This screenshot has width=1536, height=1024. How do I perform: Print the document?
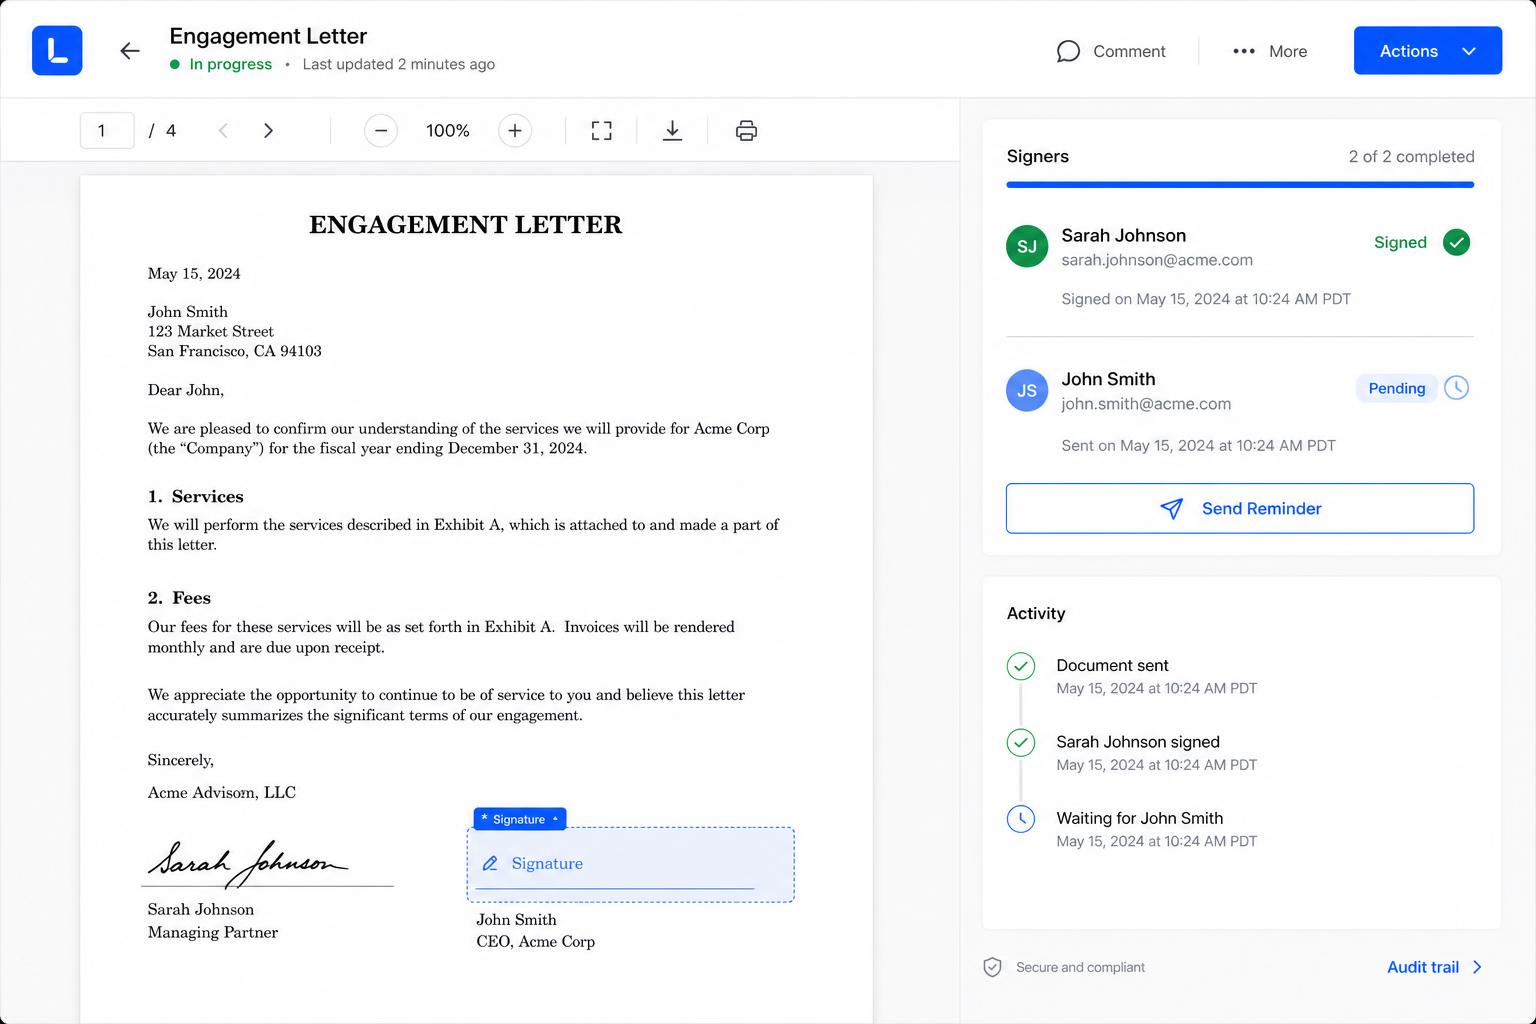[x=746, y=130]
